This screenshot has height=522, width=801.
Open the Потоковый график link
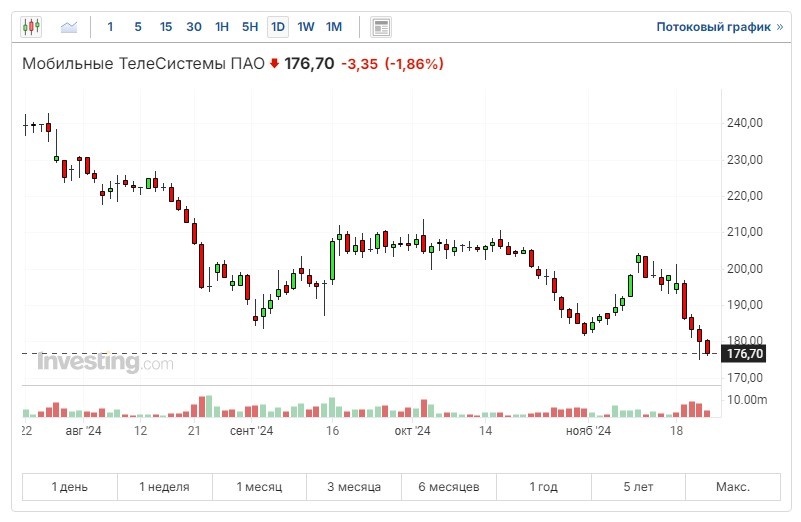[719, 27]
